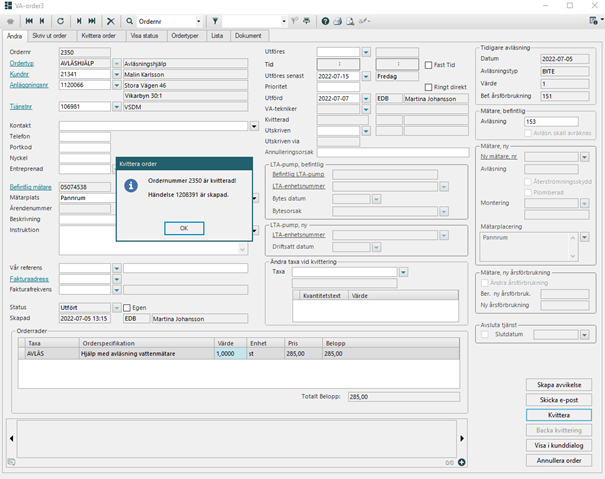The height and width of the screenshot is (479, 605).
Task: Click the magnifier search icon
Action: (130, 21)
